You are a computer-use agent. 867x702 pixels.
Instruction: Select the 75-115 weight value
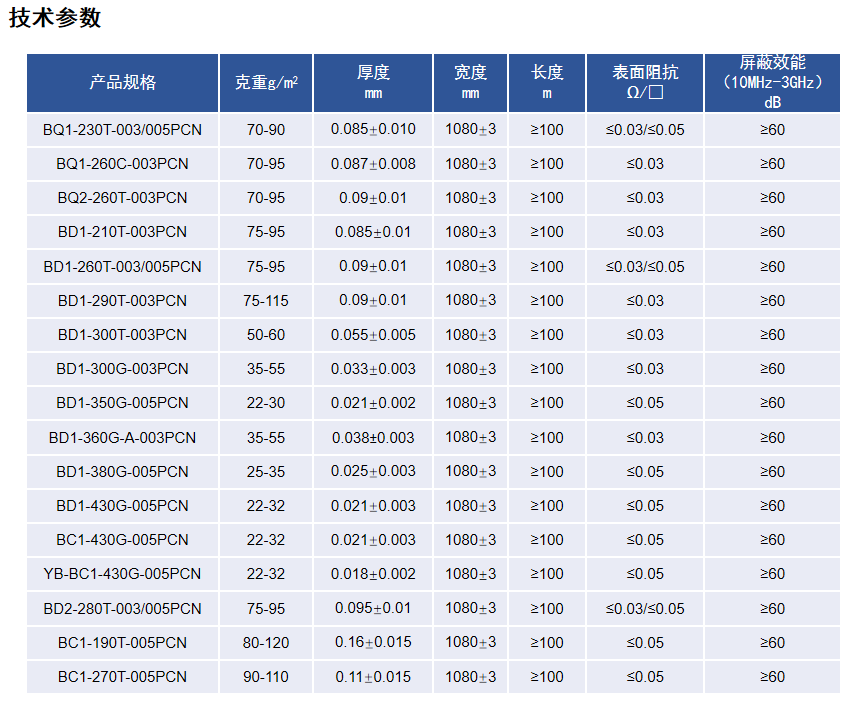(265, 300)
